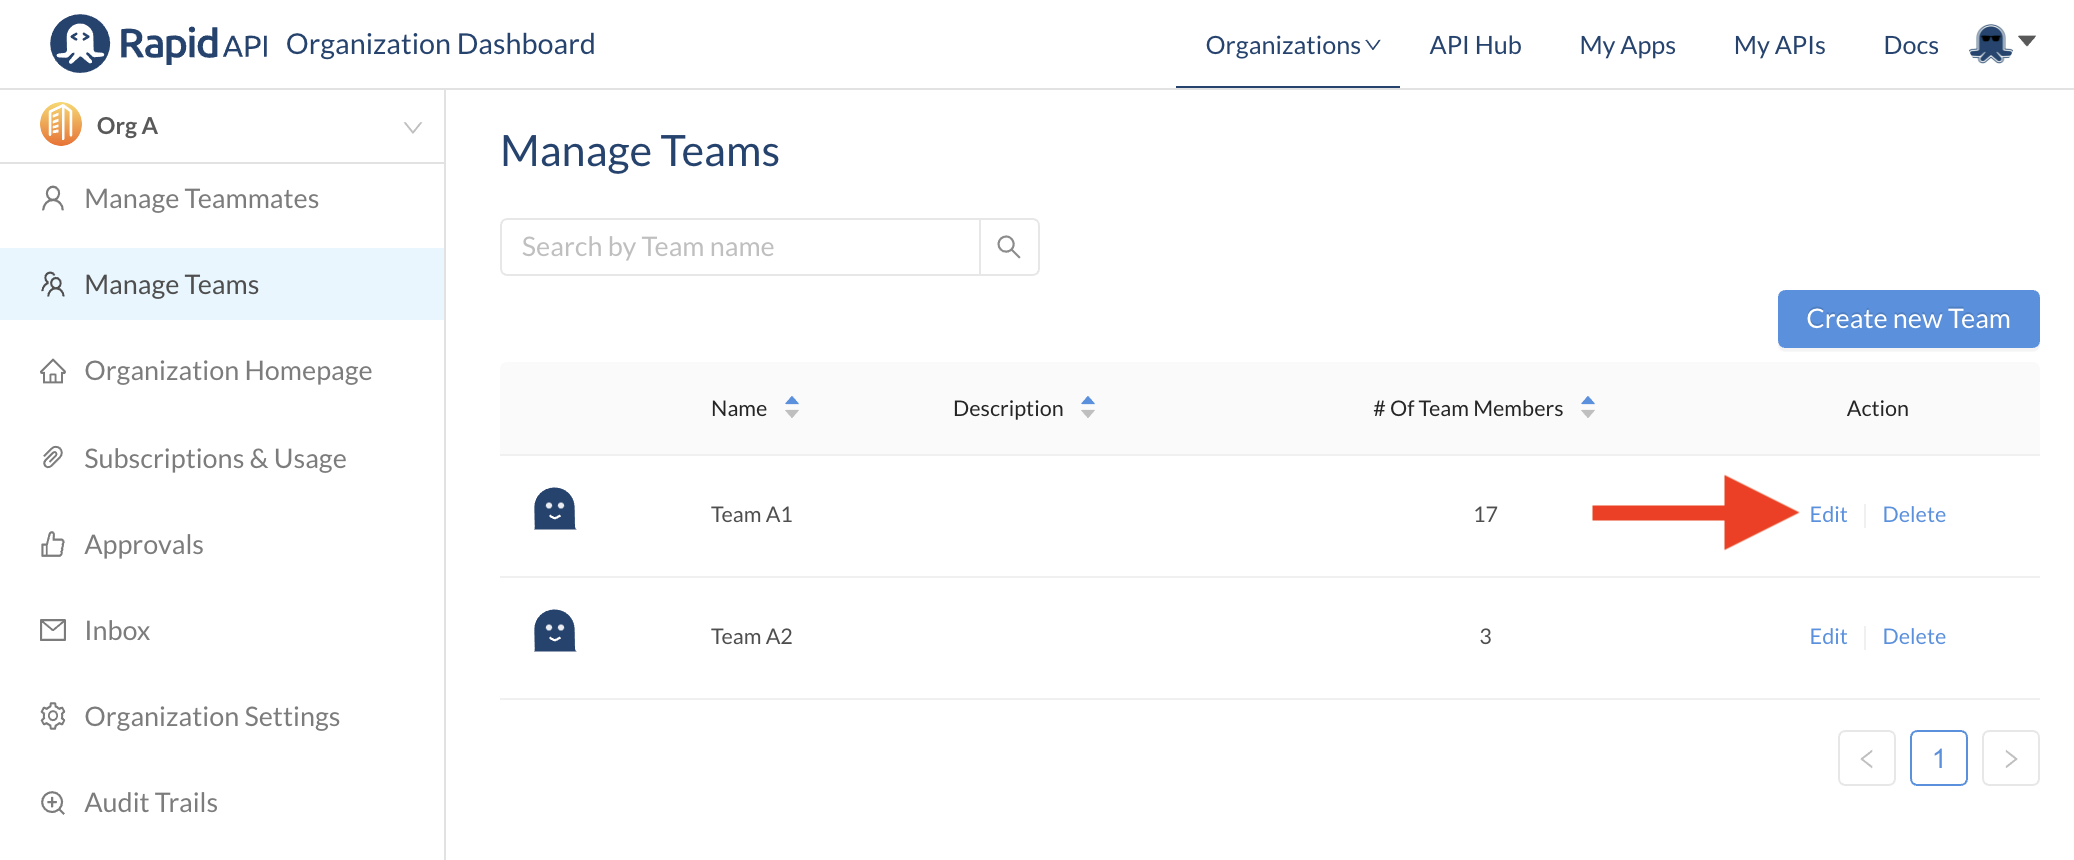Click the Approvals thumbs-up icon
The height and width of the screenshot is (860, 2074).
(53, 544)
